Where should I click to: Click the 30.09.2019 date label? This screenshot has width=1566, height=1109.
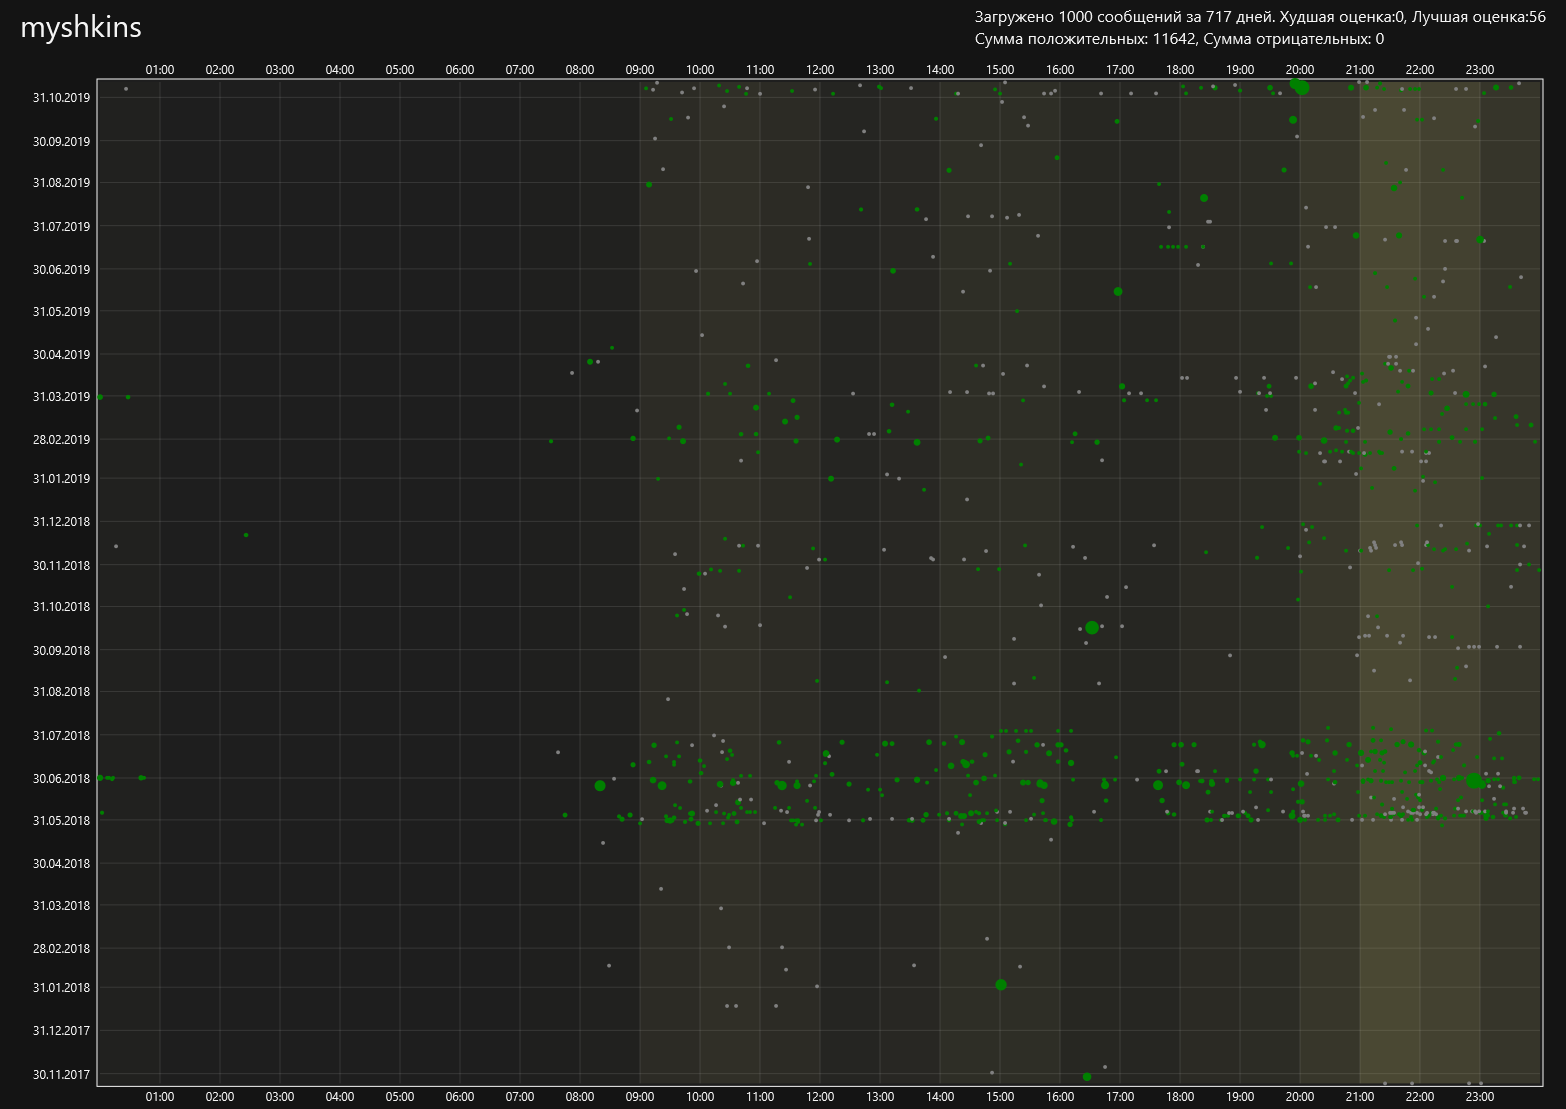[x=61, y=141]
